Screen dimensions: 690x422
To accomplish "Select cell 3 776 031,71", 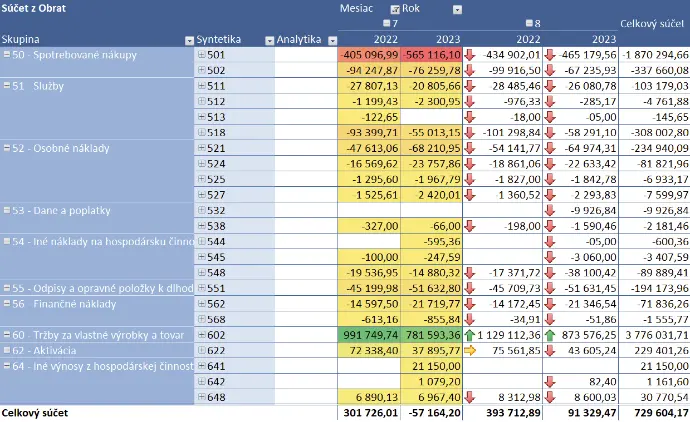I will [654, 335].
